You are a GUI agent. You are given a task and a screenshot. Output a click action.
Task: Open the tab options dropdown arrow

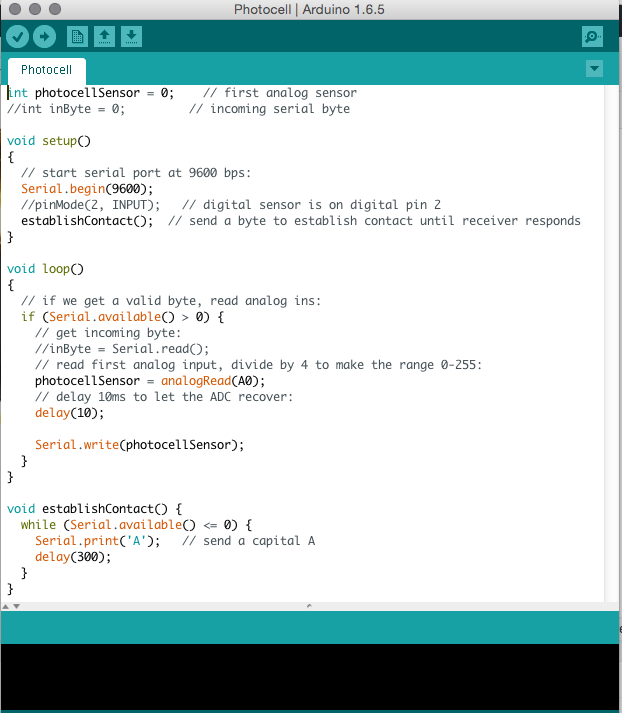[x=594, y=69]
